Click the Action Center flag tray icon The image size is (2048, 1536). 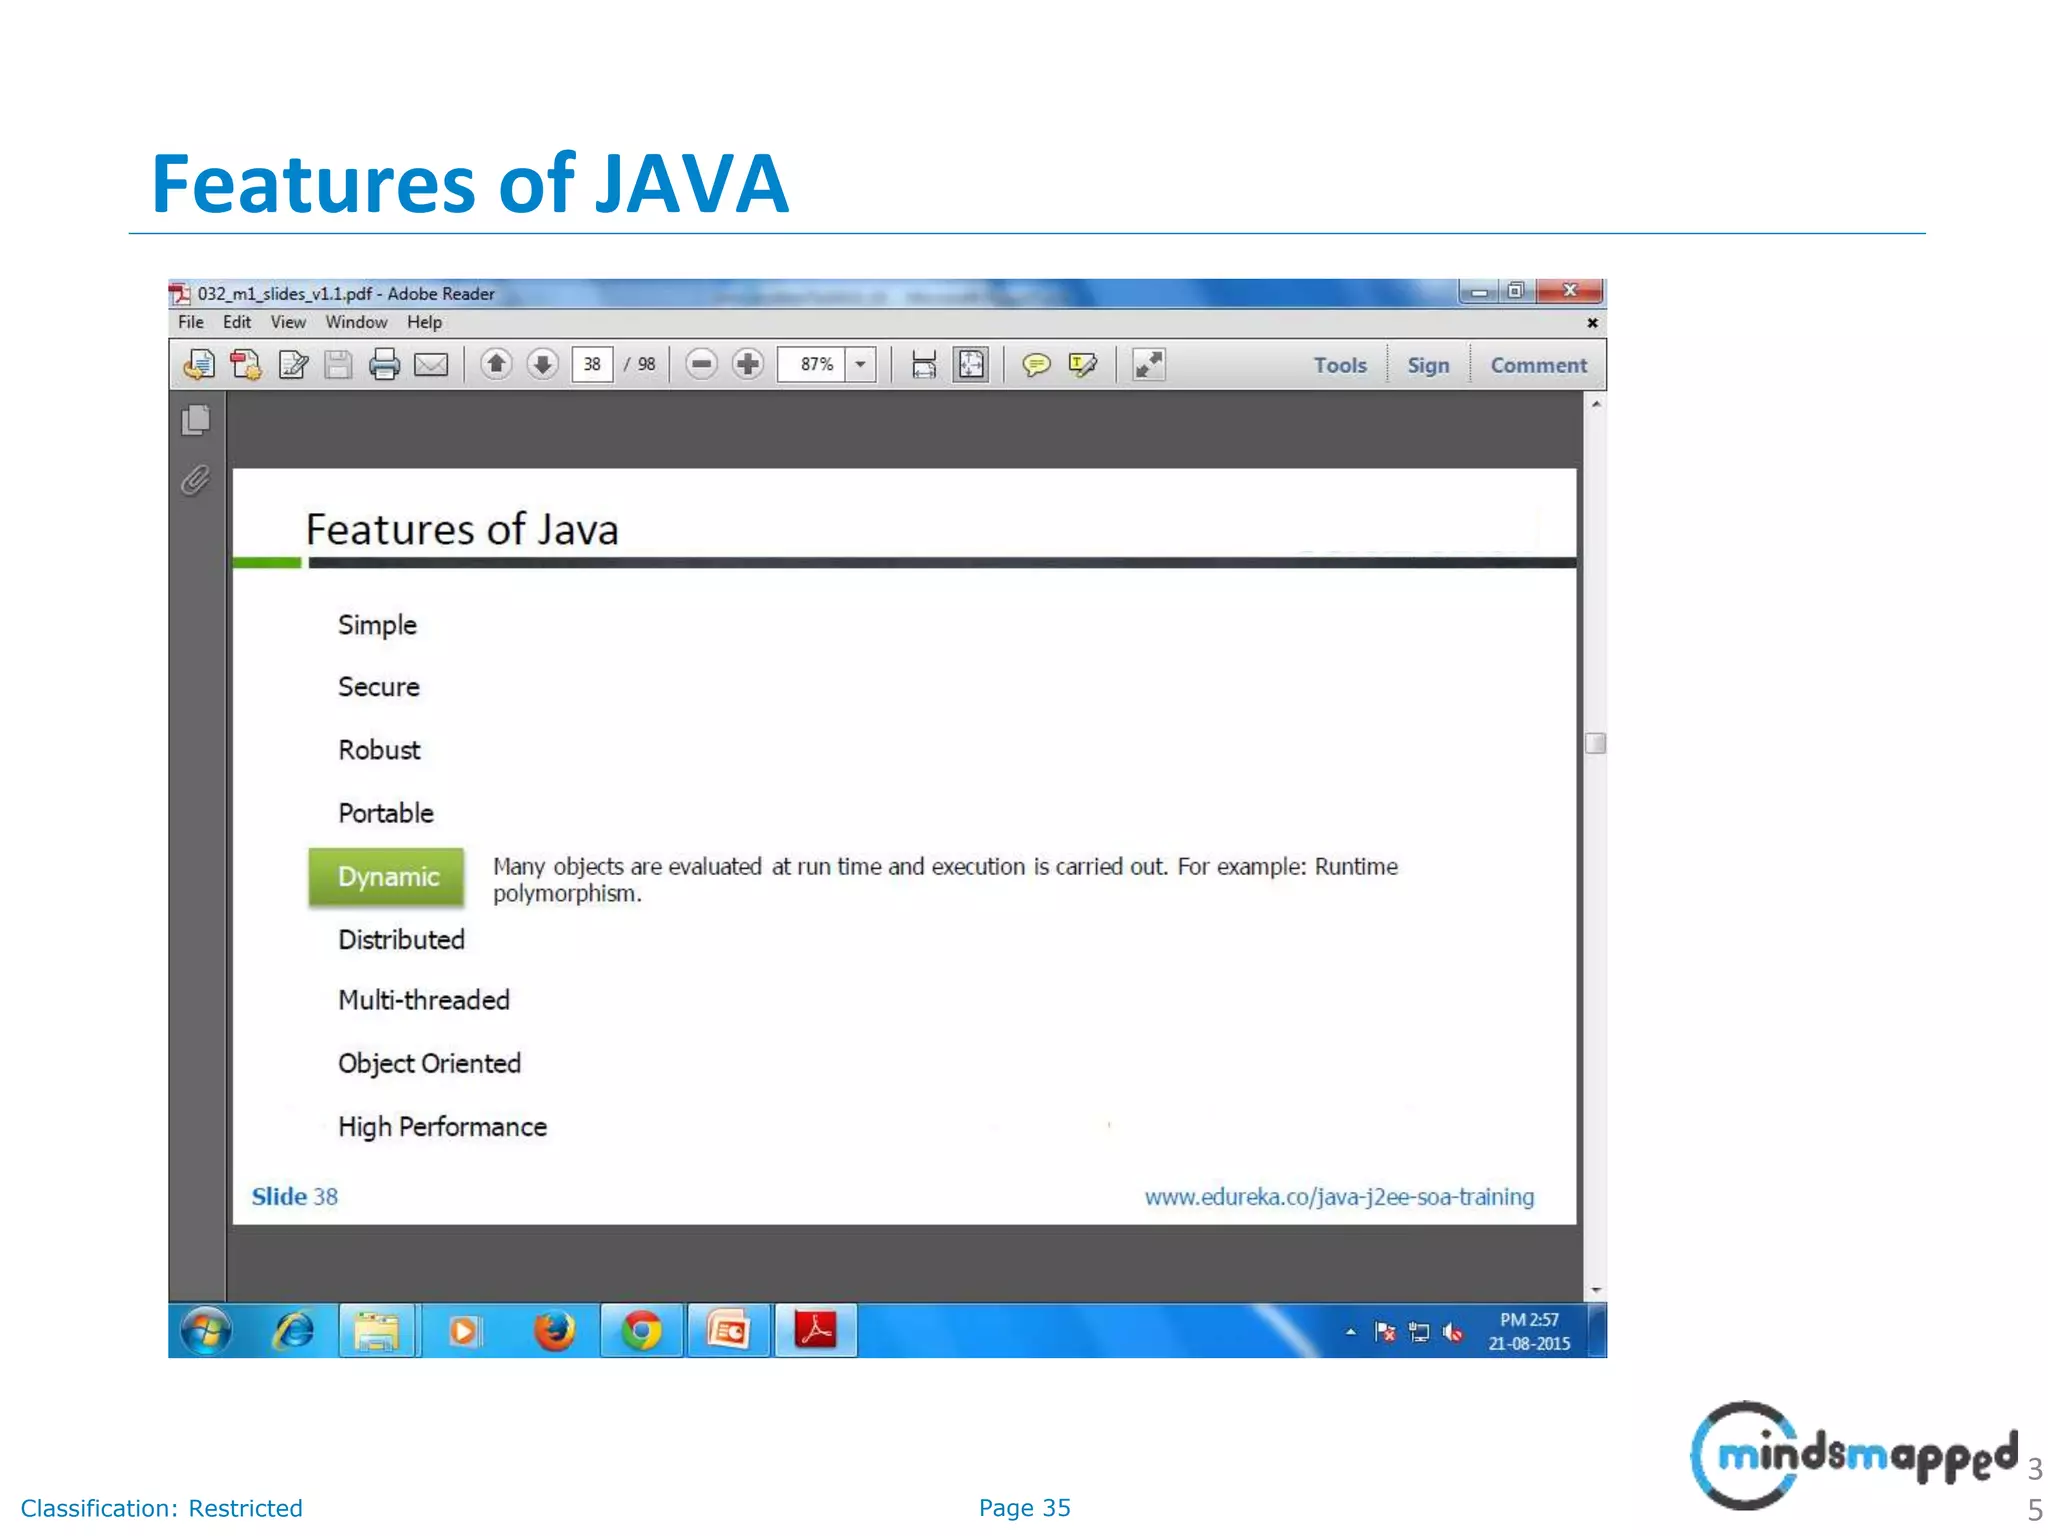click(x=1385, y=1332)
